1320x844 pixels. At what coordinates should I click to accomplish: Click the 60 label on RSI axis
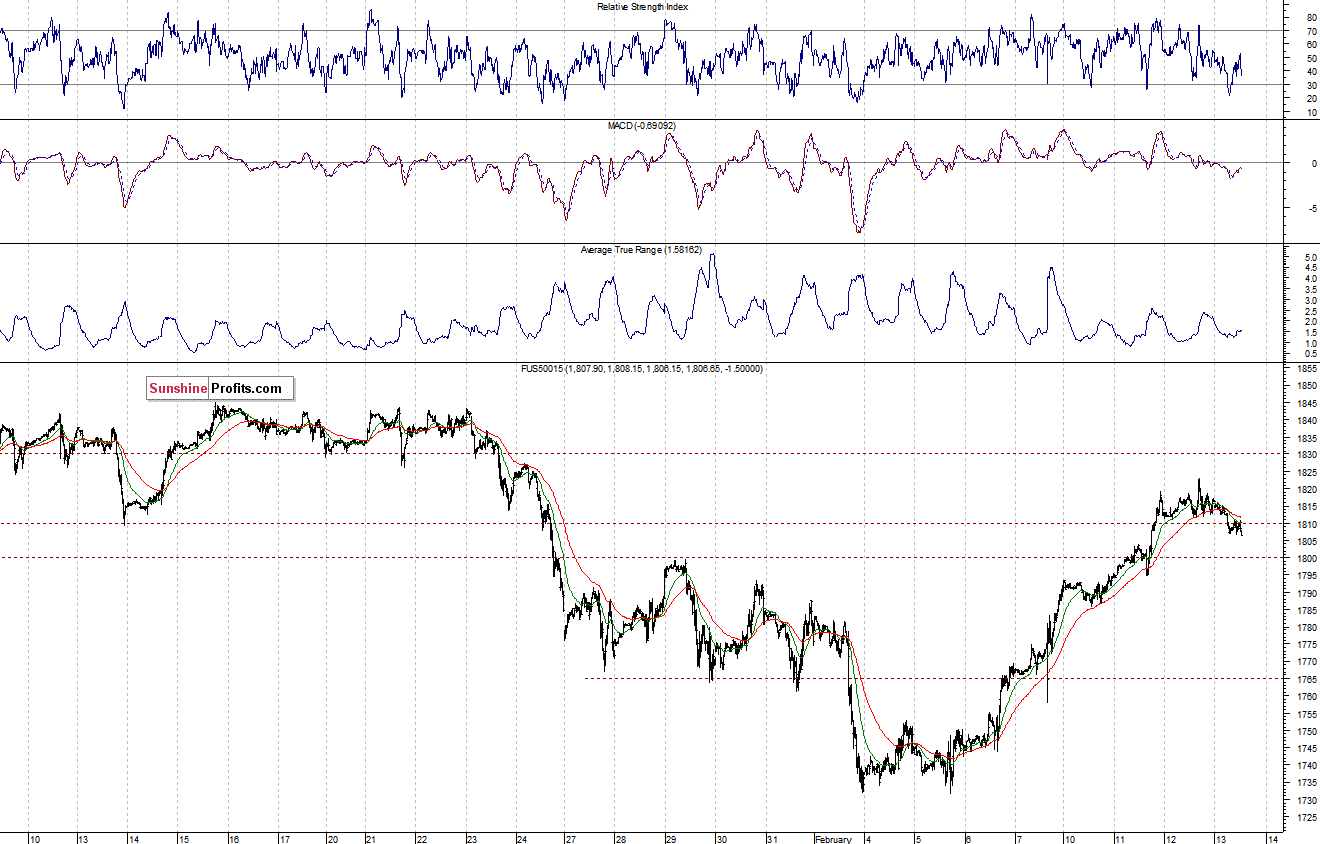[1310, 44]
